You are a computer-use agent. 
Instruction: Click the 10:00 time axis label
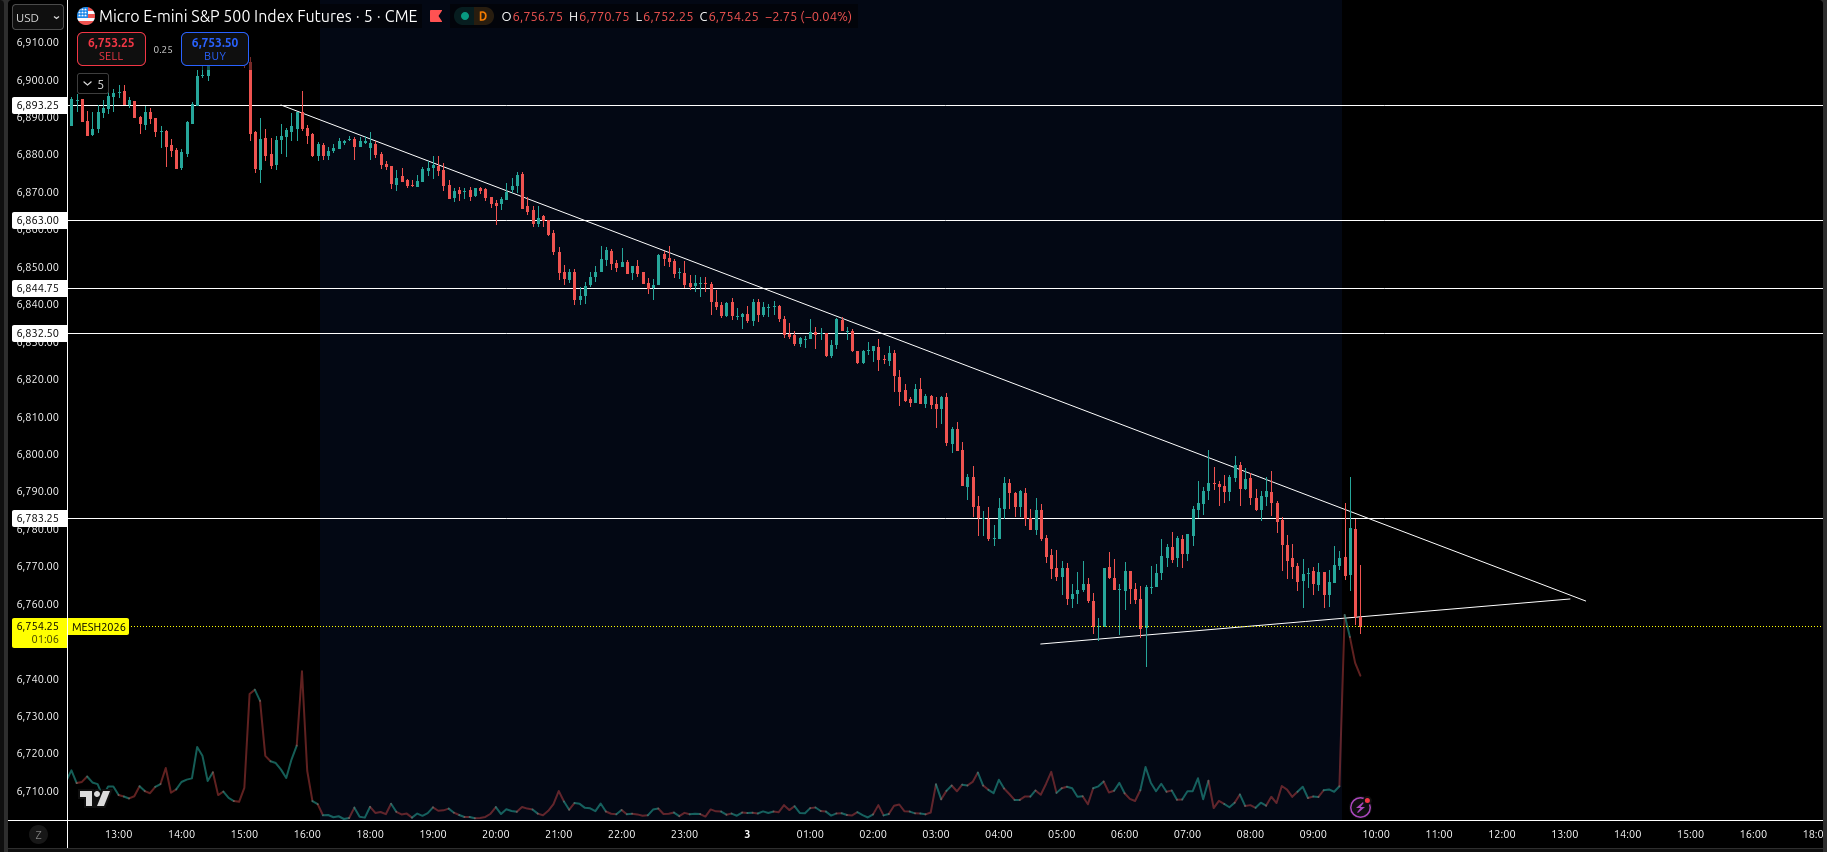[x=1376, y=834]
